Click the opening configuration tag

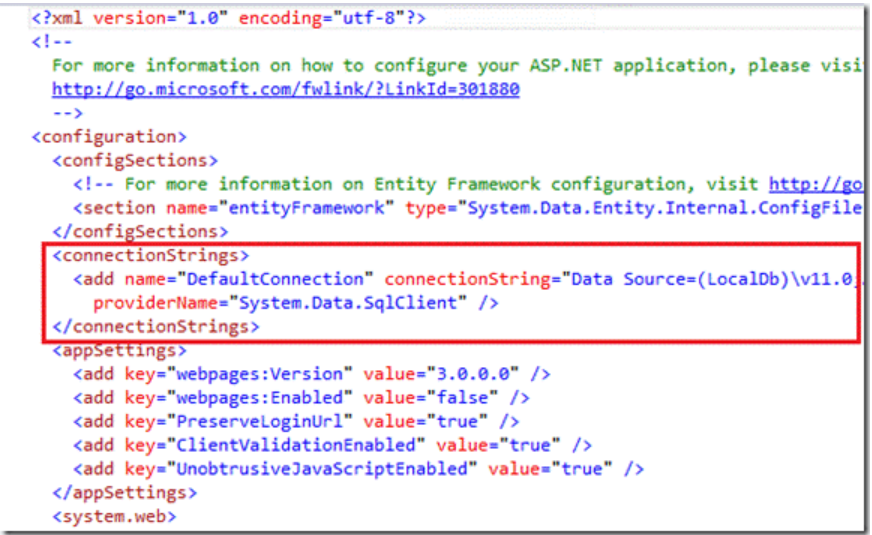click(109, 137)
